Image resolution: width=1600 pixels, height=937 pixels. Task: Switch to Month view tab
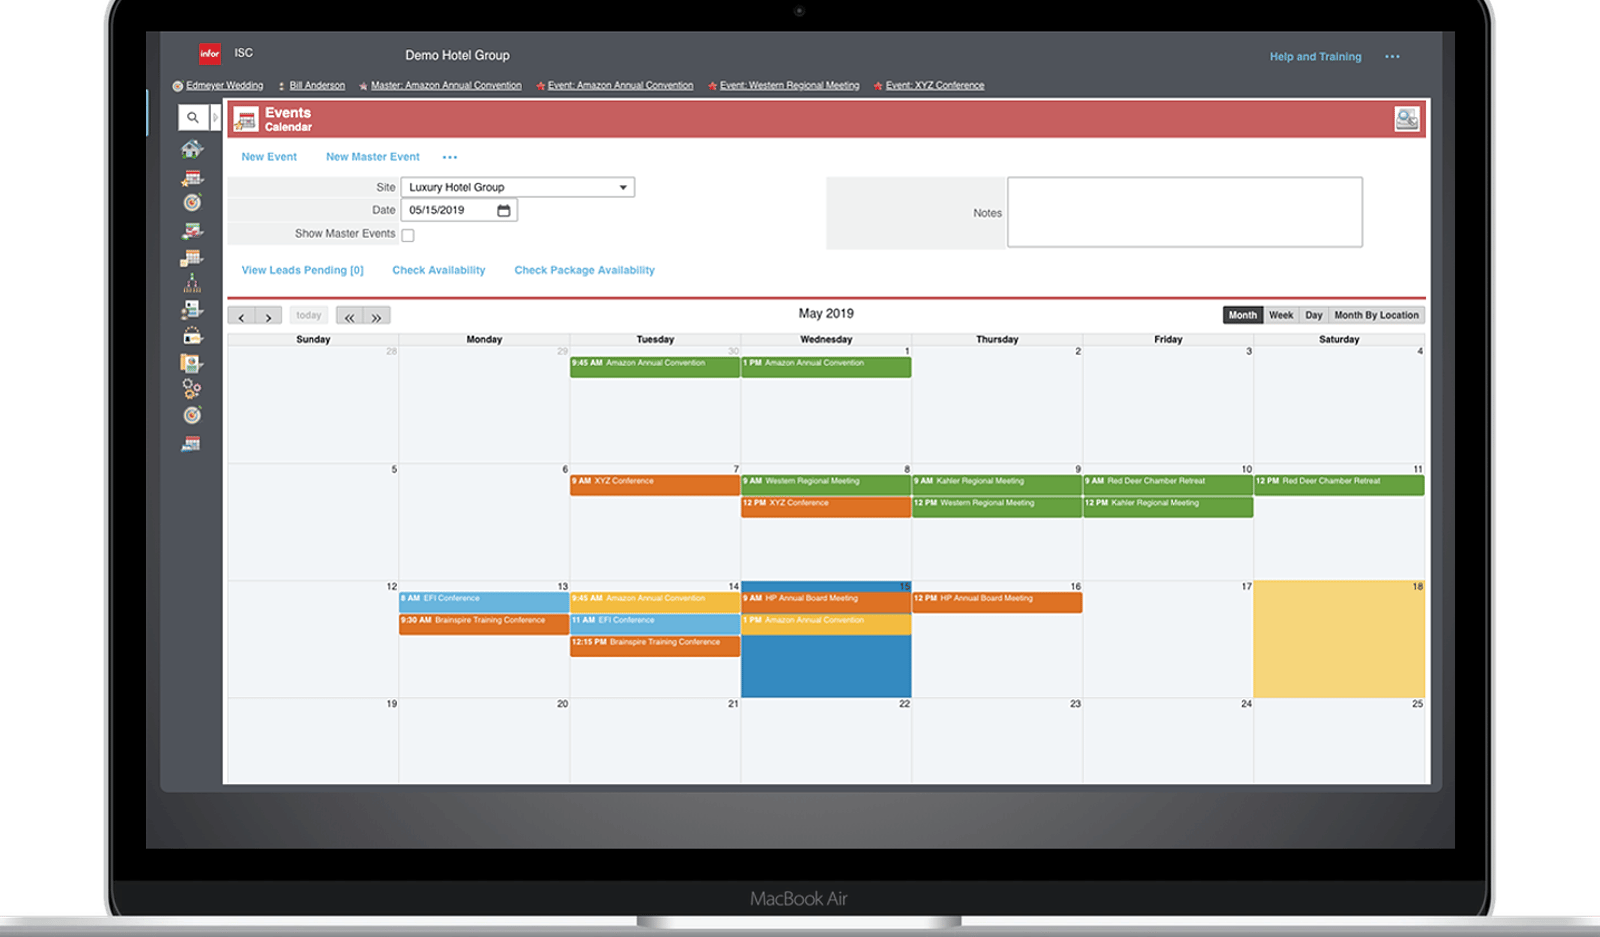(x=1243, y=315)
